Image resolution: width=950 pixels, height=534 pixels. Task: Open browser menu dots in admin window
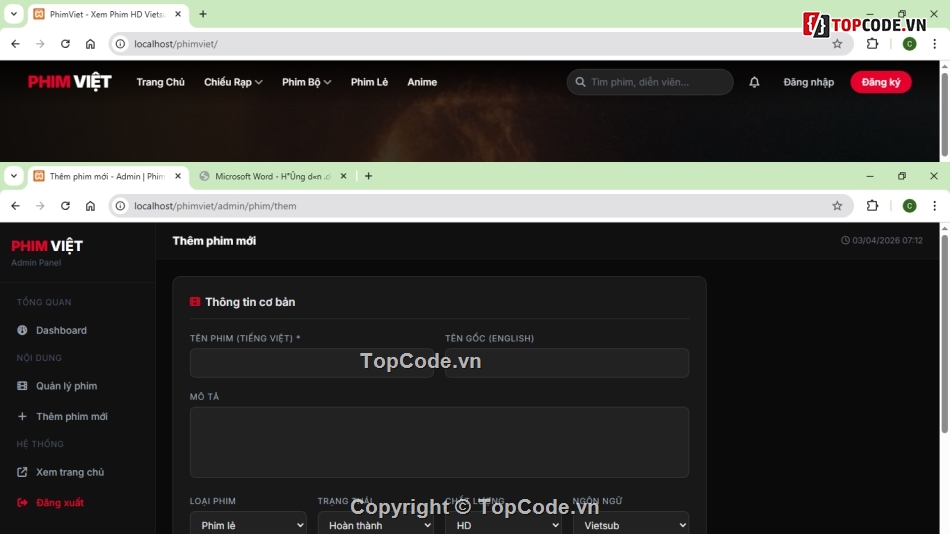(935, 206)
